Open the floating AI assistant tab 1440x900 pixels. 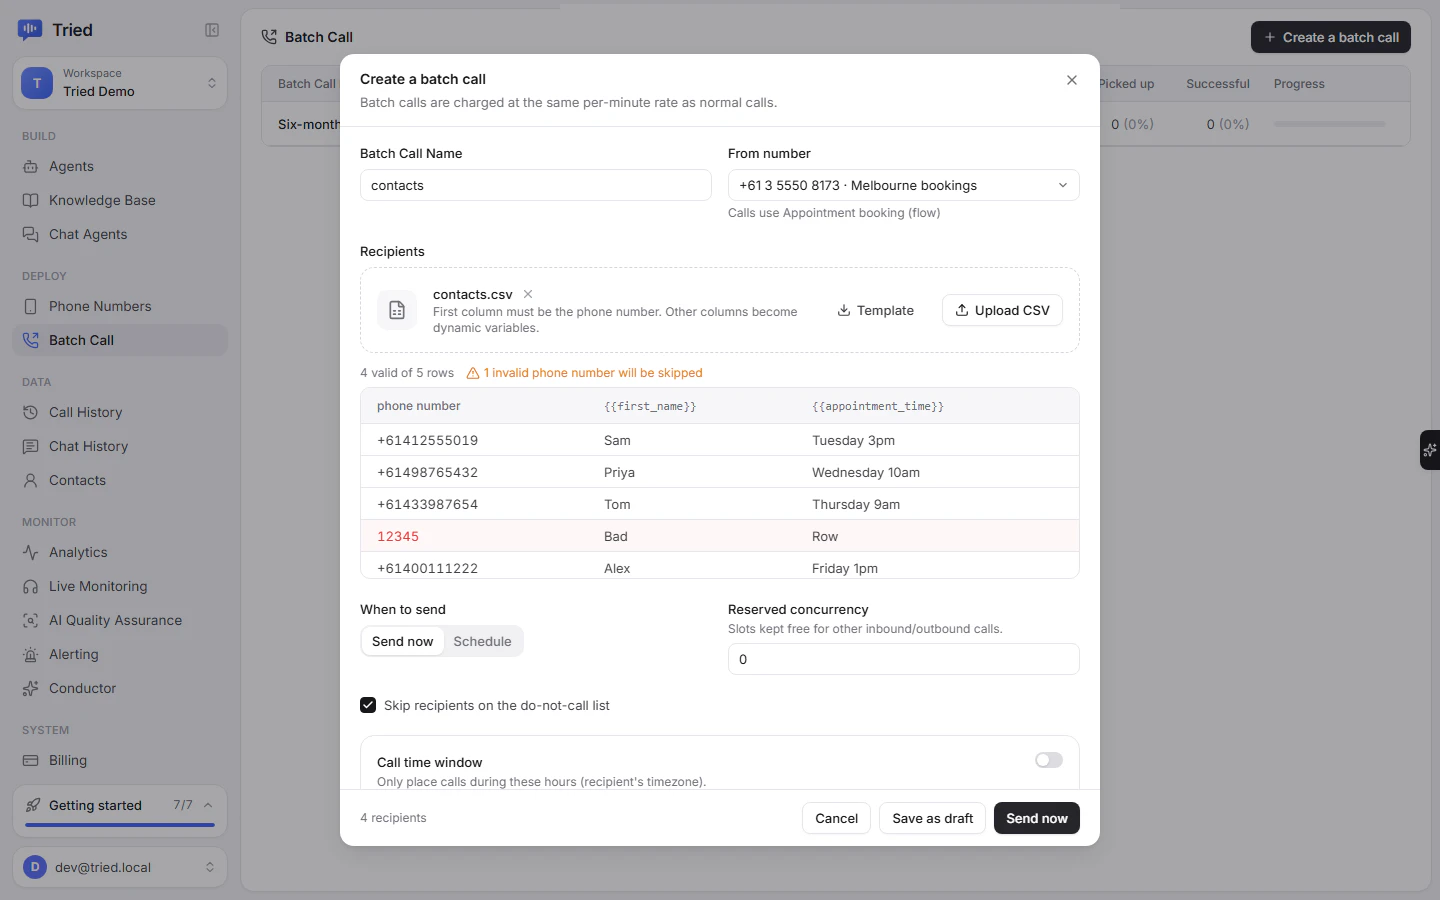(1430, 450)
